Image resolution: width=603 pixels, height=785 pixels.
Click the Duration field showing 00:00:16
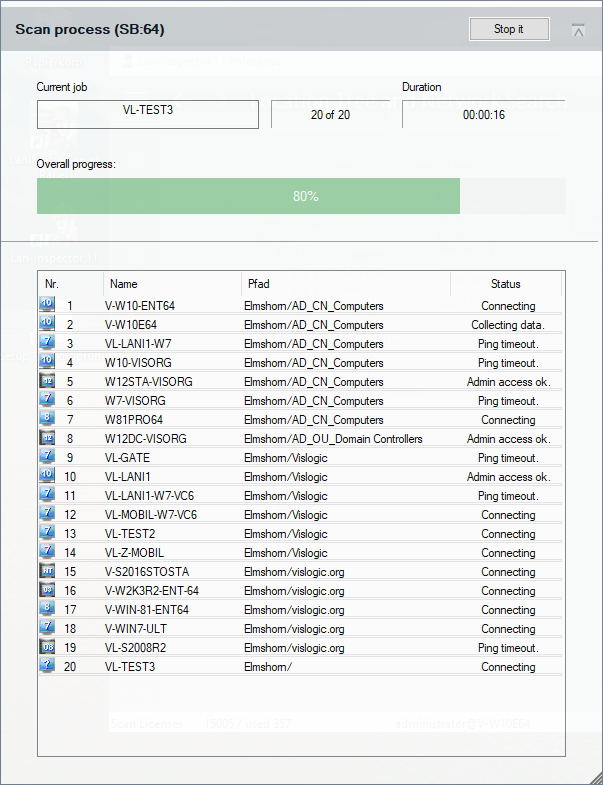point(483,114)
